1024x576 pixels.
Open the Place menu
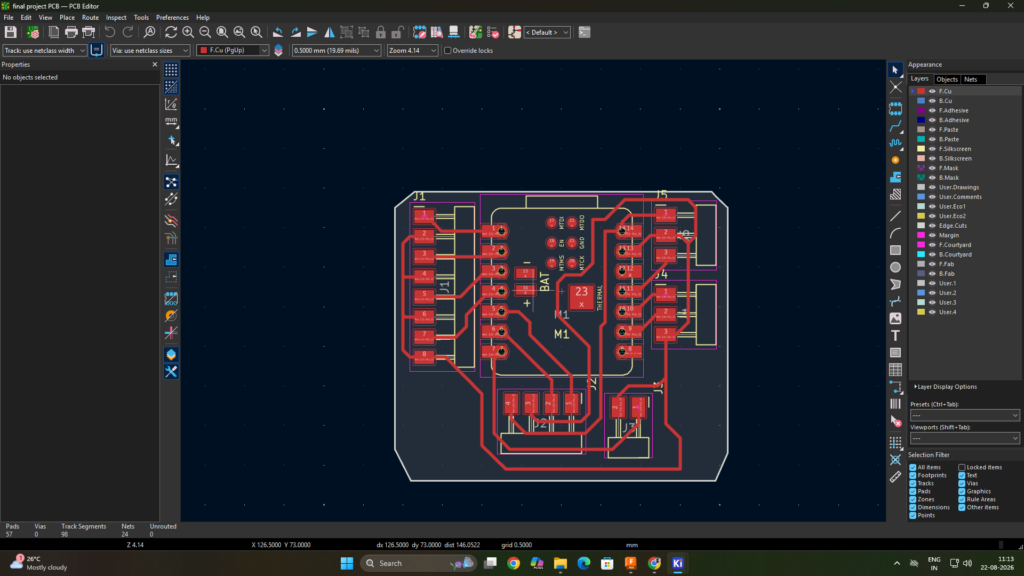click(x=67, y=18)
